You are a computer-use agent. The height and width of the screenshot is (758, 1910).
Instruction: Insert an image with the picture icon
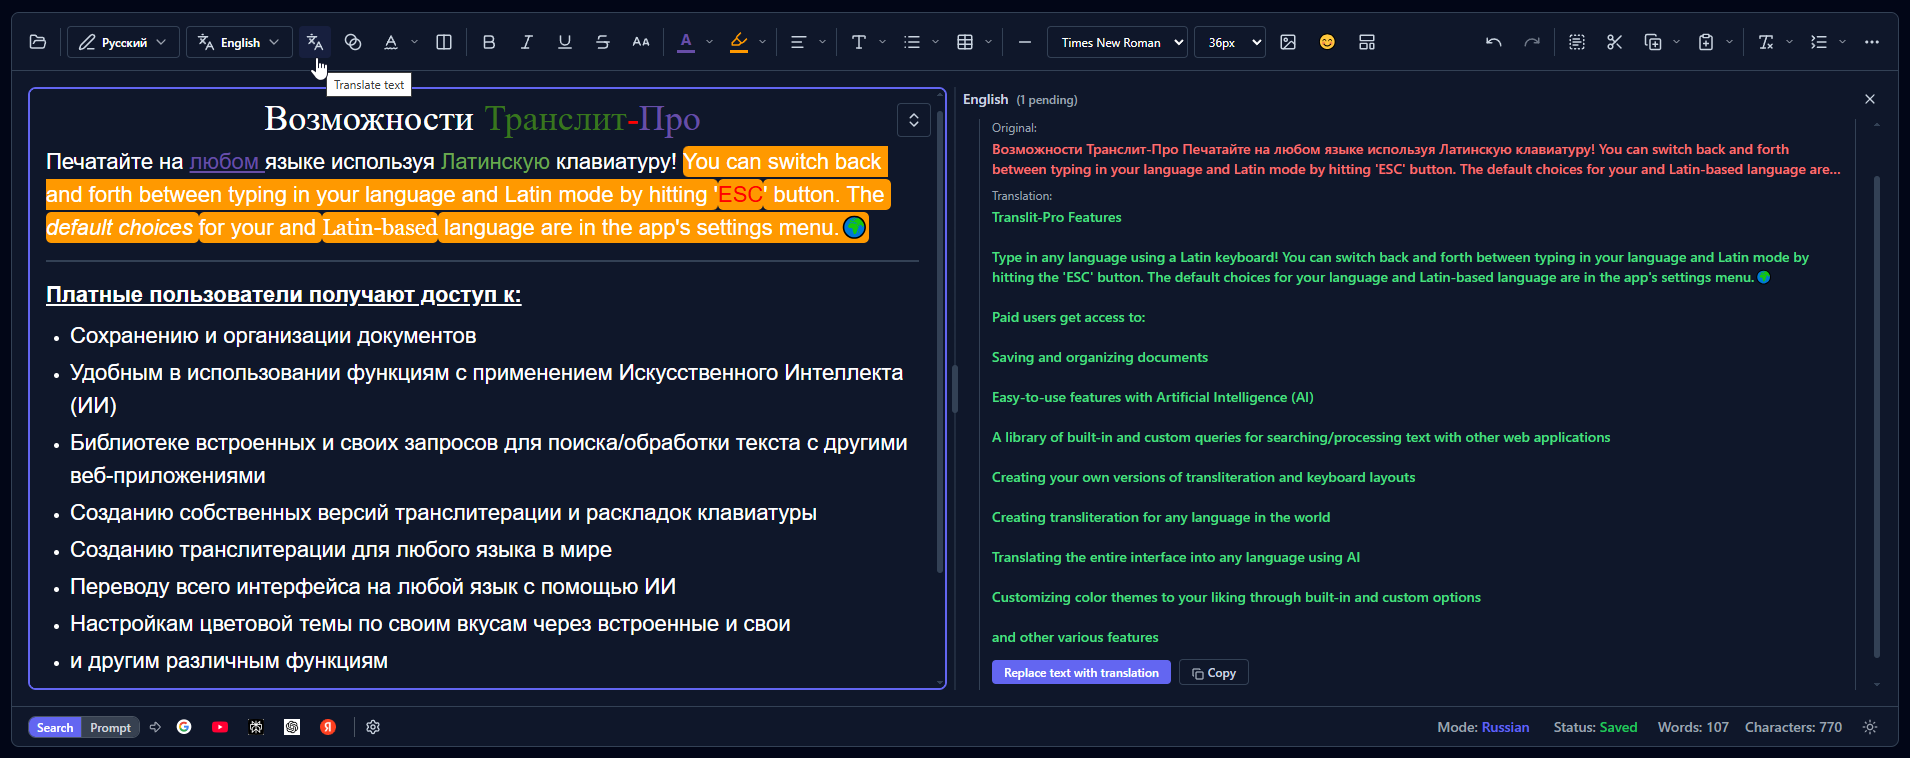click(1288, 42)
